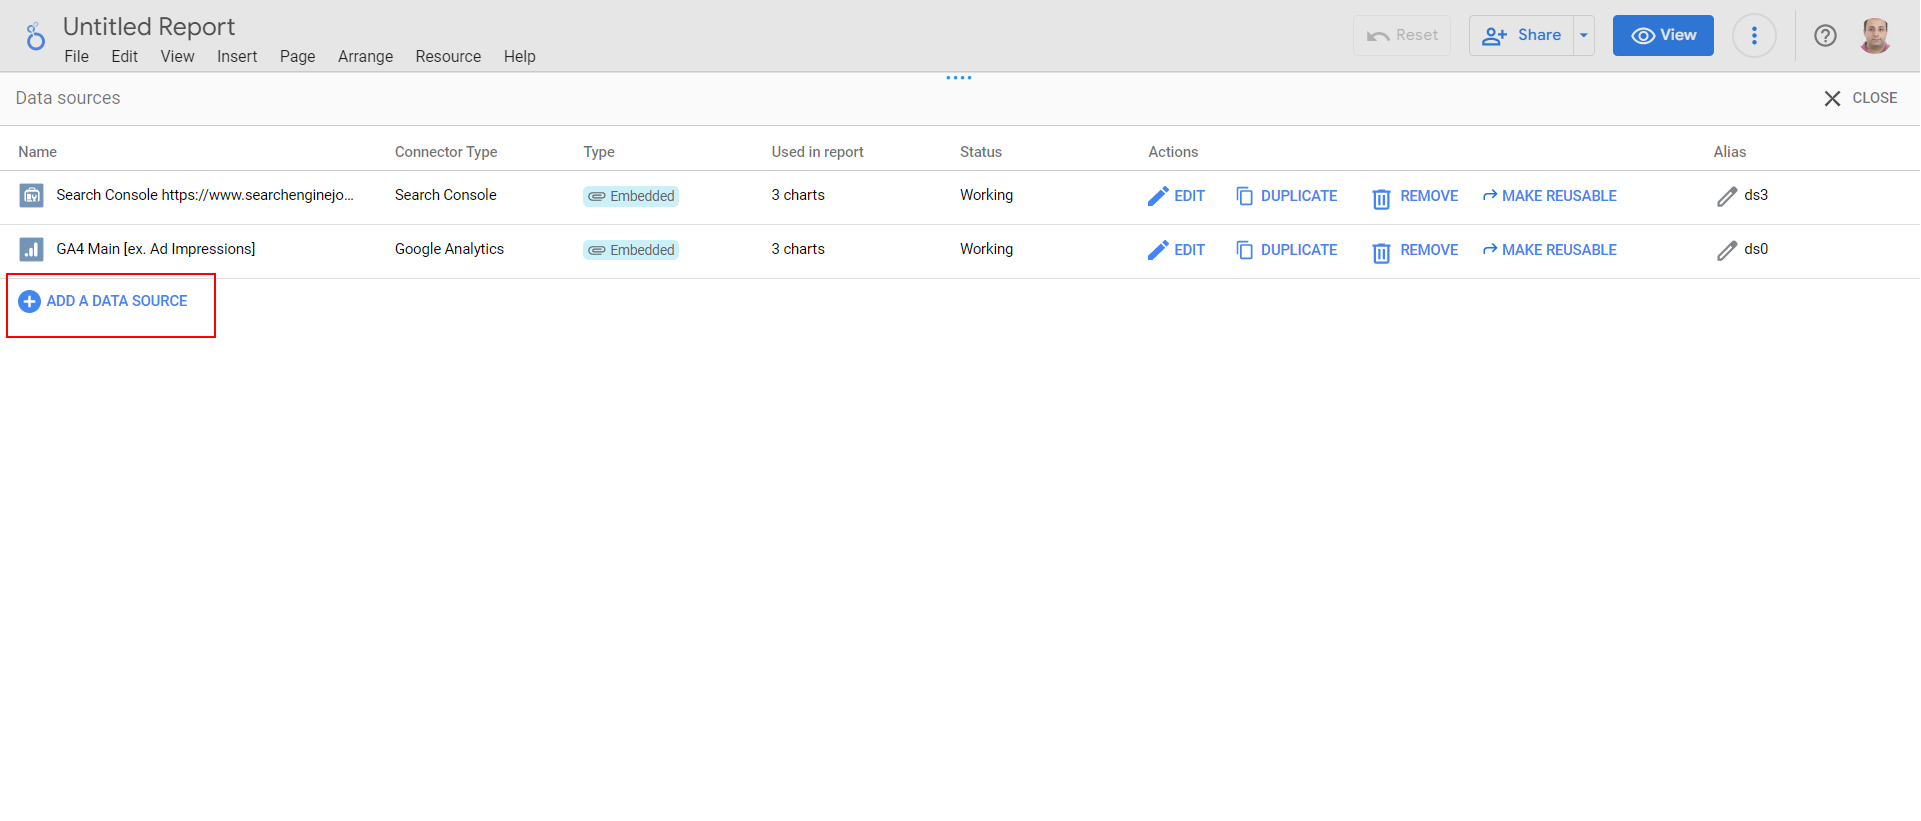Add a data source
Image resolution: width=1921 pixels, height=821 pixels.
coord(104,301)
